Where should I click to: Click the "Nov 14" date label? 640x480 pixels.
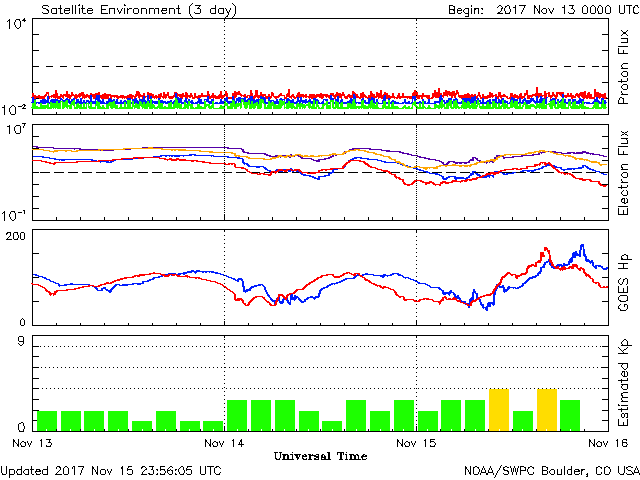coord(224,443)
